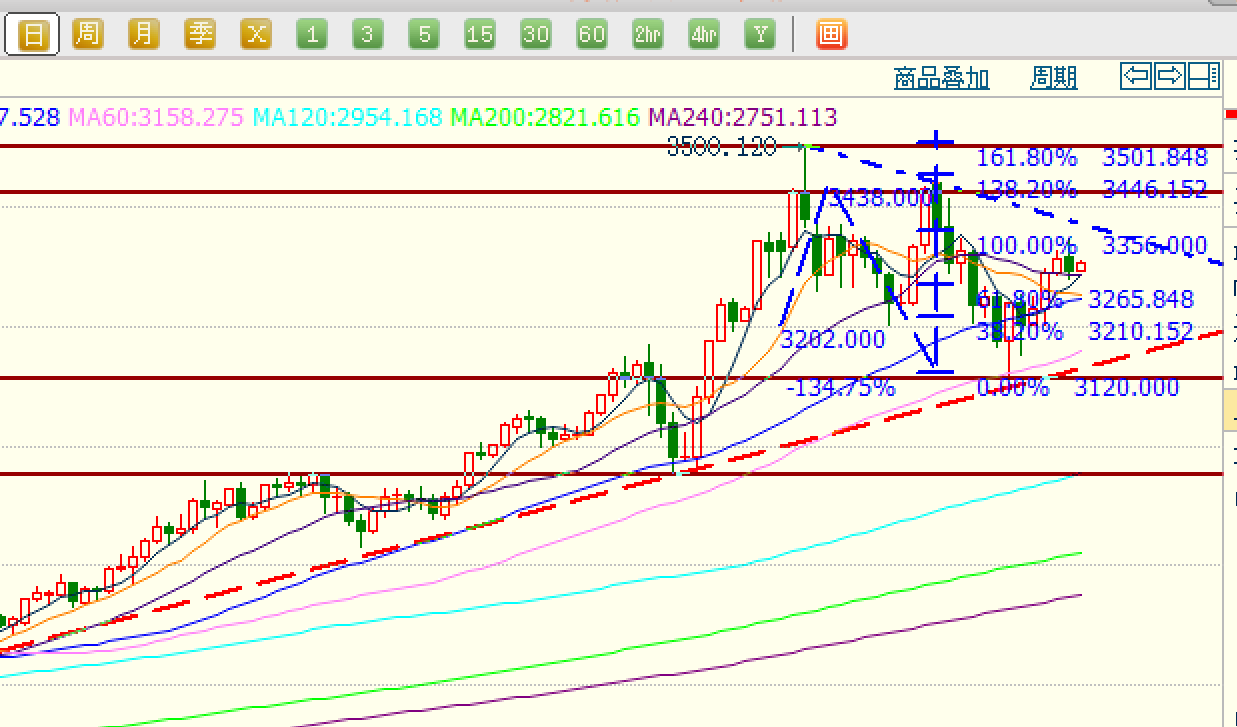Select the 60-minute timeframe button

coord(592,35)
